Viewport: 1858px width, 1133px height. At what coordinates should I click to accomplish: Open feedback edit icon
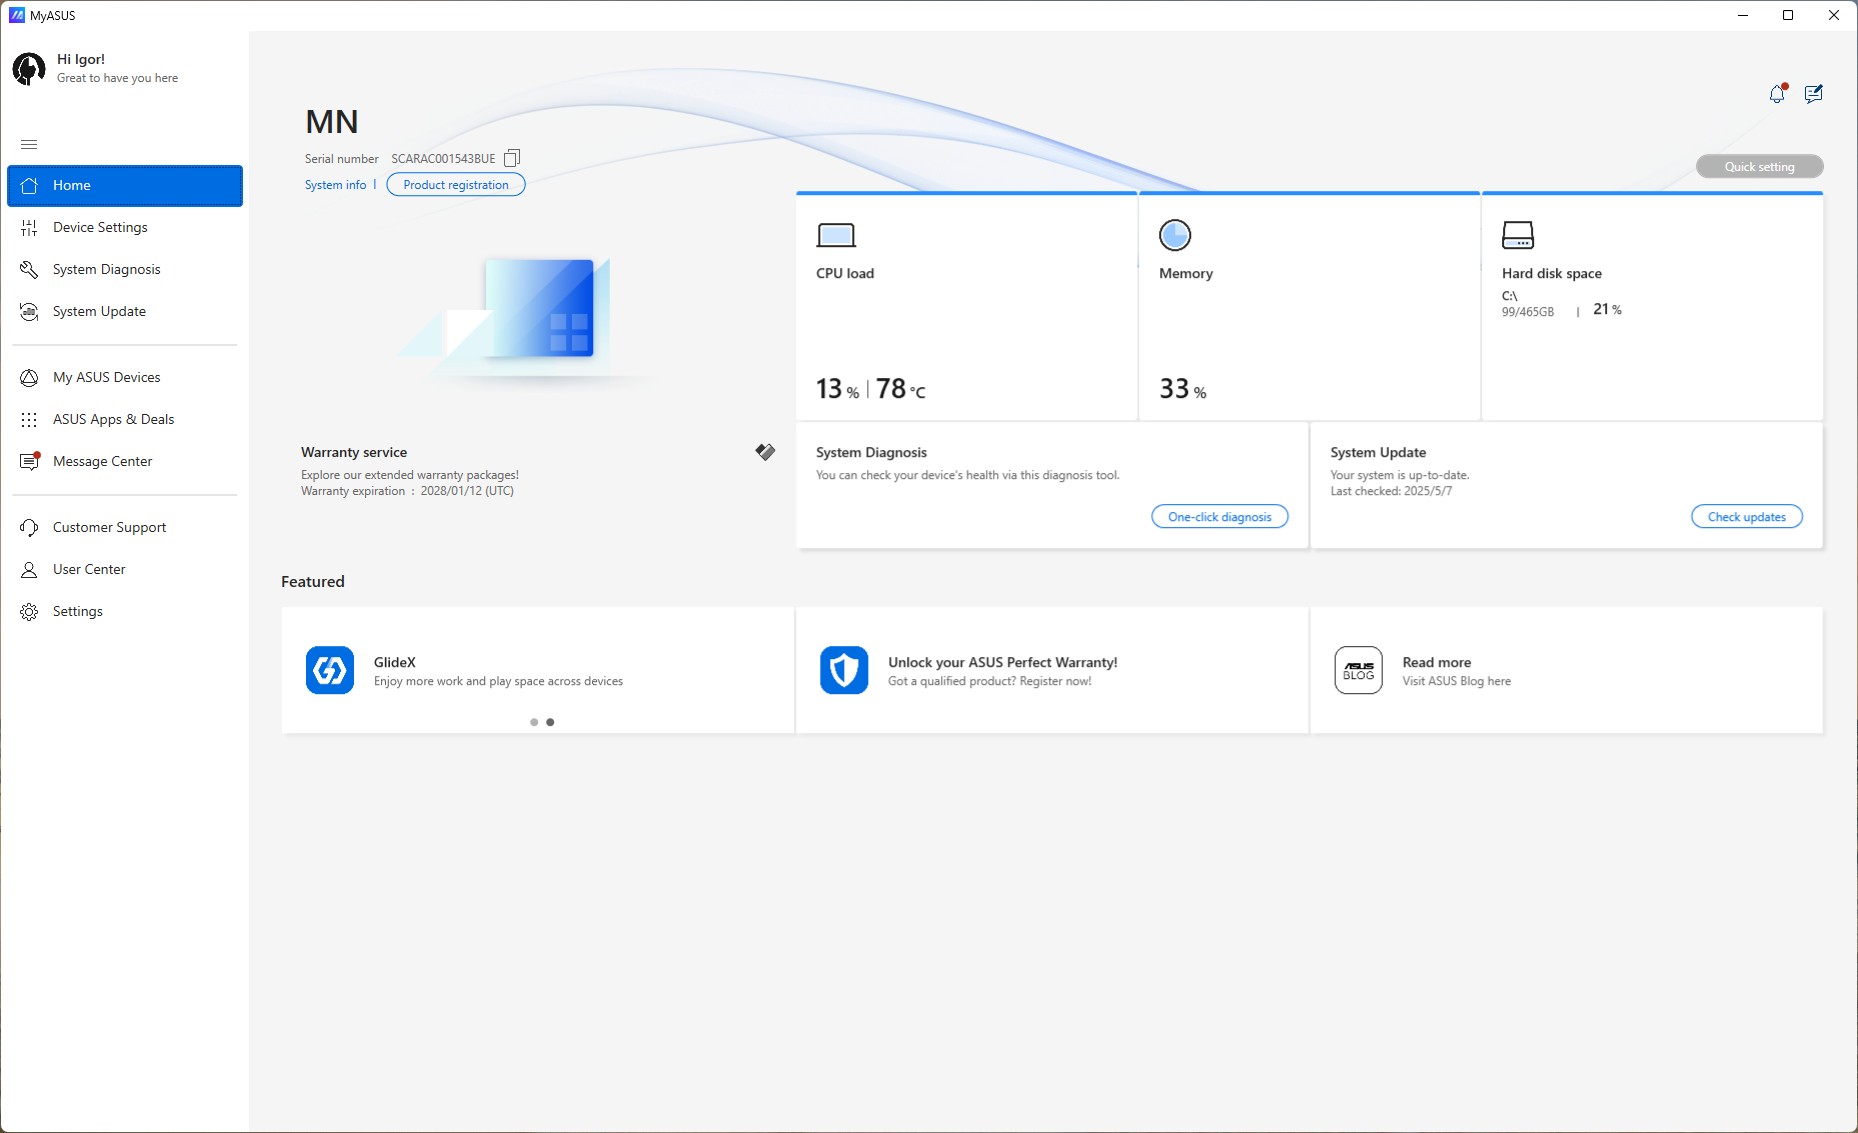(x=1814, y=93)
